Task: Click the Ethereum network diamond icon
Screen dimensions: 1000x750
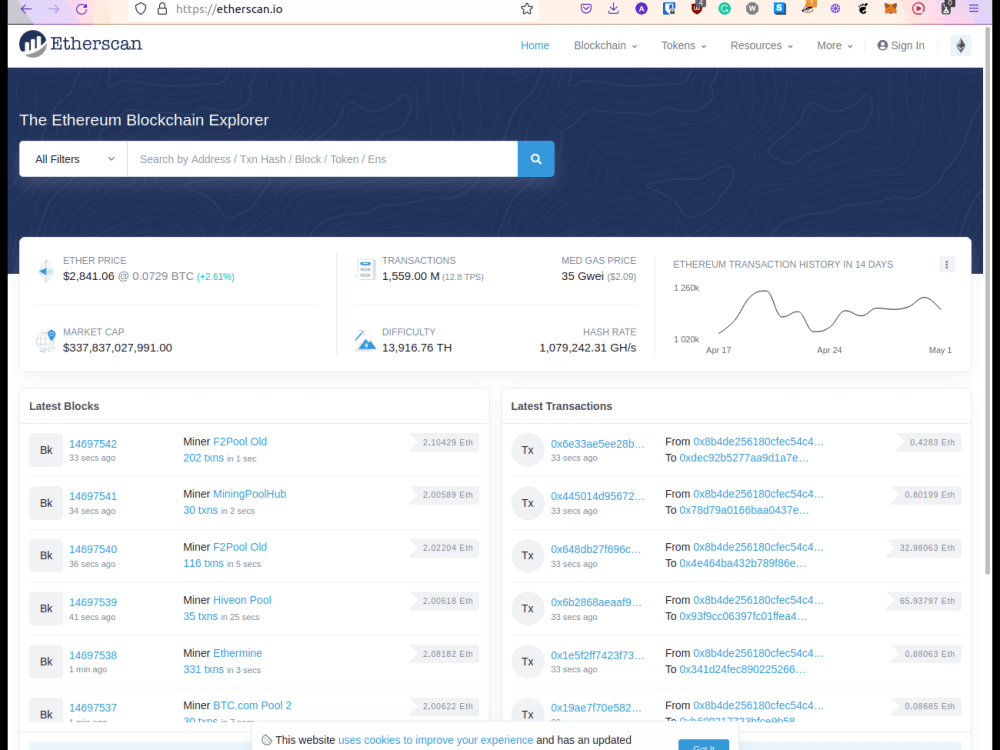Action: point(960,45)
